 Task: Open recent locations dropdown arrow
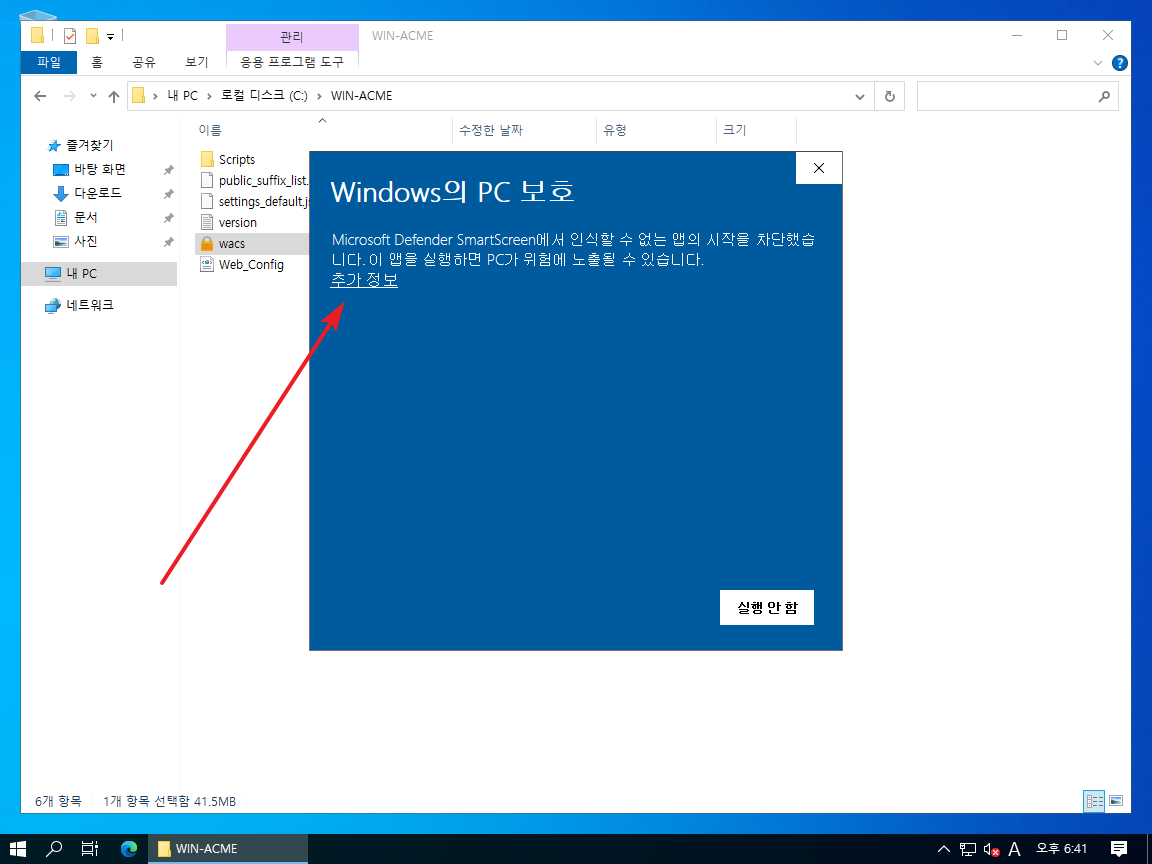coord(93,96)
